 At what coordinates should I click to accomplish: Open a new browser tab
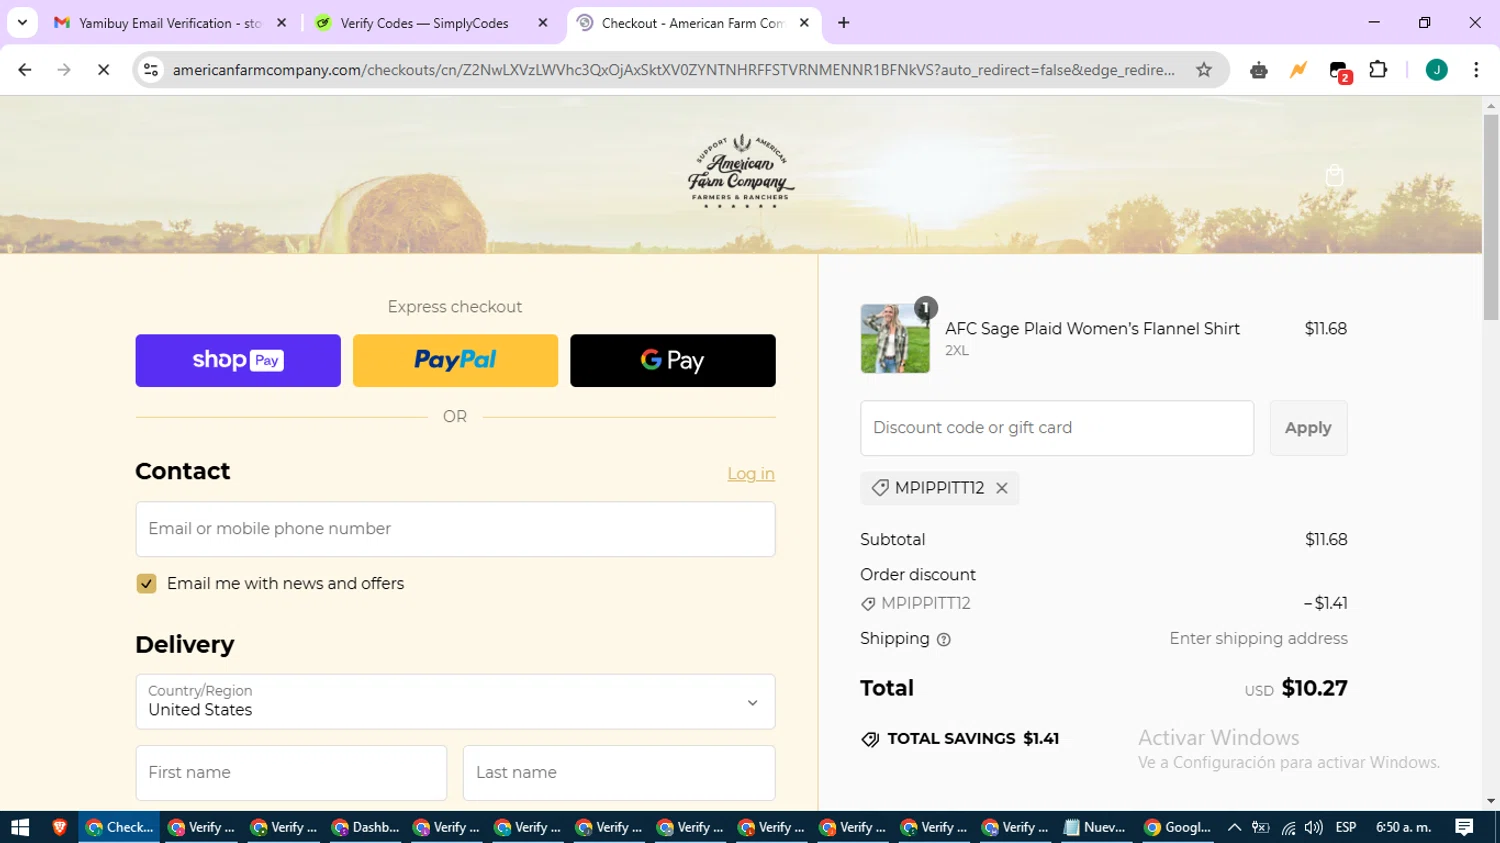(x=844, y=22)
